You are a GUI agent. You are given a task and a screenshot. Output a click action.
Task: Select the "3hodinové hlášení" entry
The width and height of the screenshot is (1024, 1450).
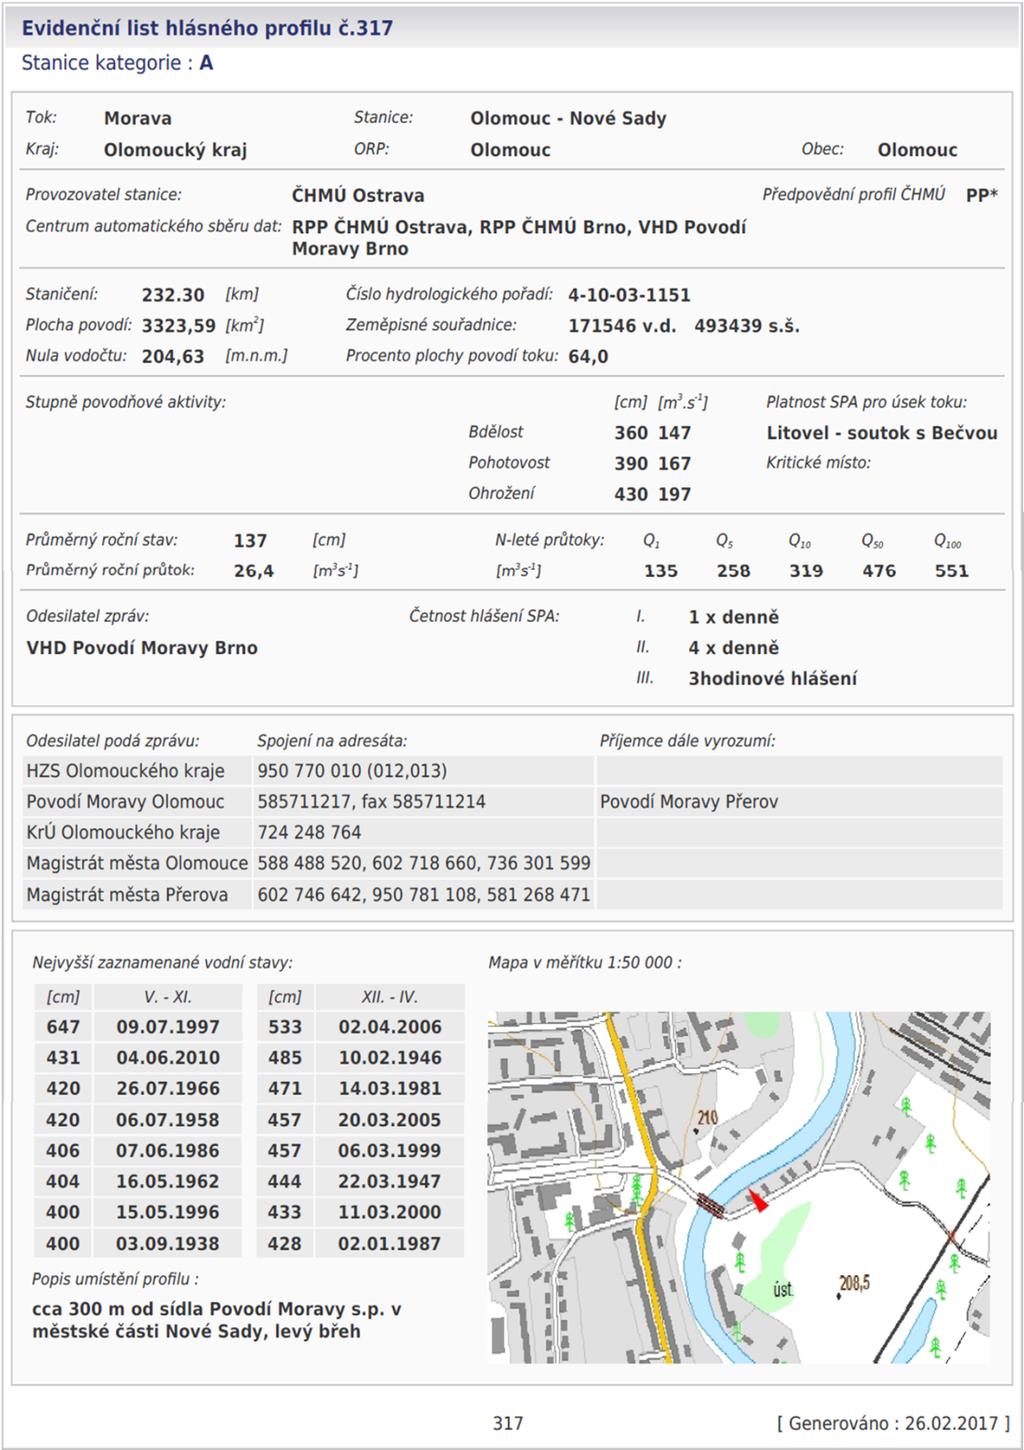pyautogui.click(x=772, y=679)
